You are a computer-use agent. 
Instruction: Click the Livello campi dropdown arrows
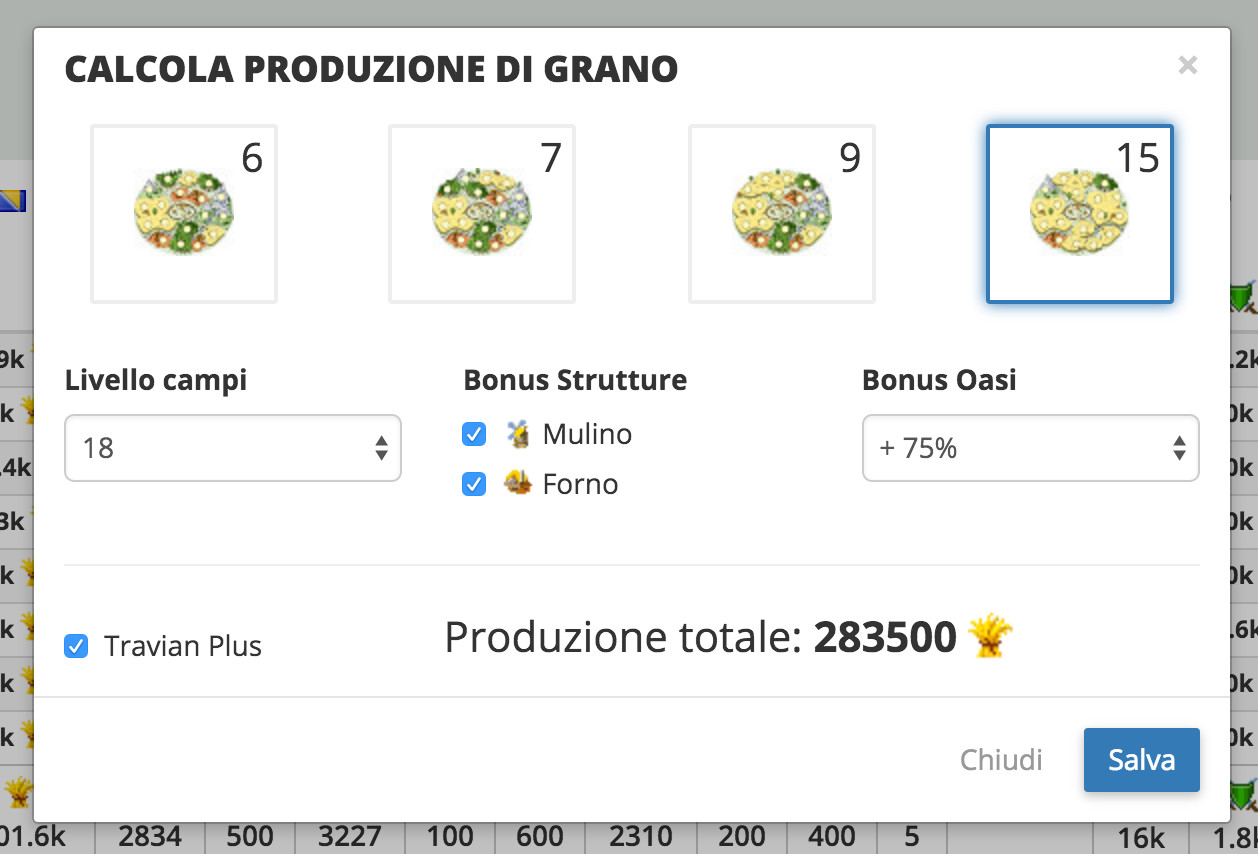pos(381,448)
